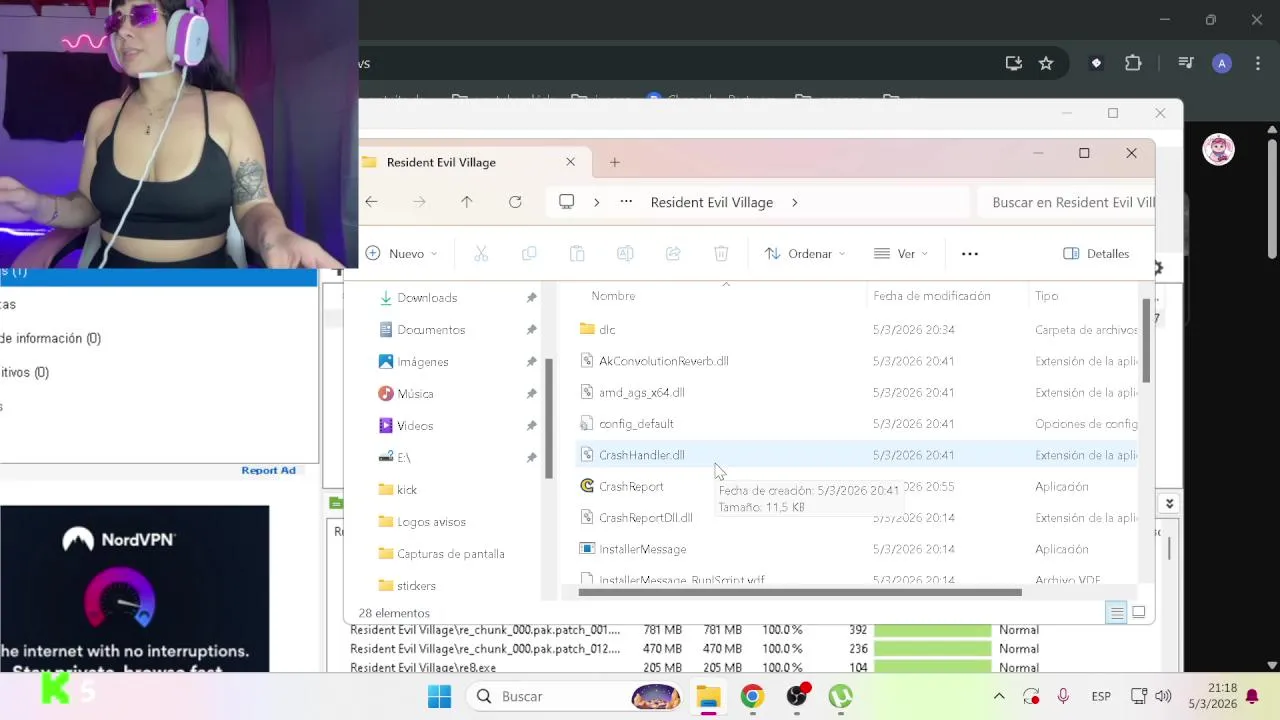Open E:\ drive in navigation pane
The height and width of the screenshot is (720, 1280).
404,458
